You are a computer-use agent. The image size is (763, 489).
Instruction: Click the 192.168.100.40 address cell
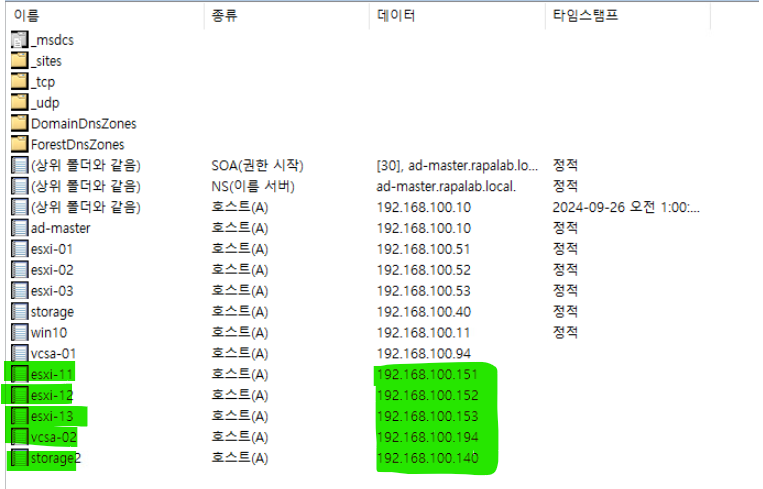(x=424, y=312)
